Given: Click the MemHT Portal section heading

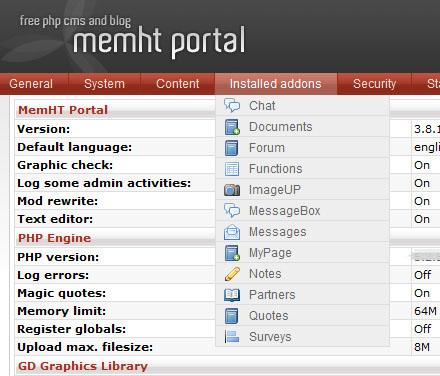Looking at the screenshot, I should [63, 110].
